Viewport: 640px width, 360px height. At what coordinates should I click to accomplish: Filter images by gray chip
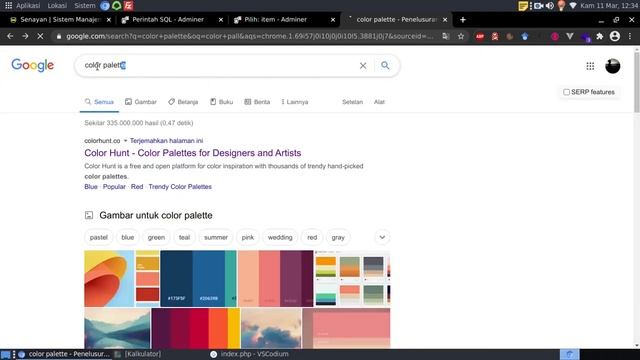point(338,237)
